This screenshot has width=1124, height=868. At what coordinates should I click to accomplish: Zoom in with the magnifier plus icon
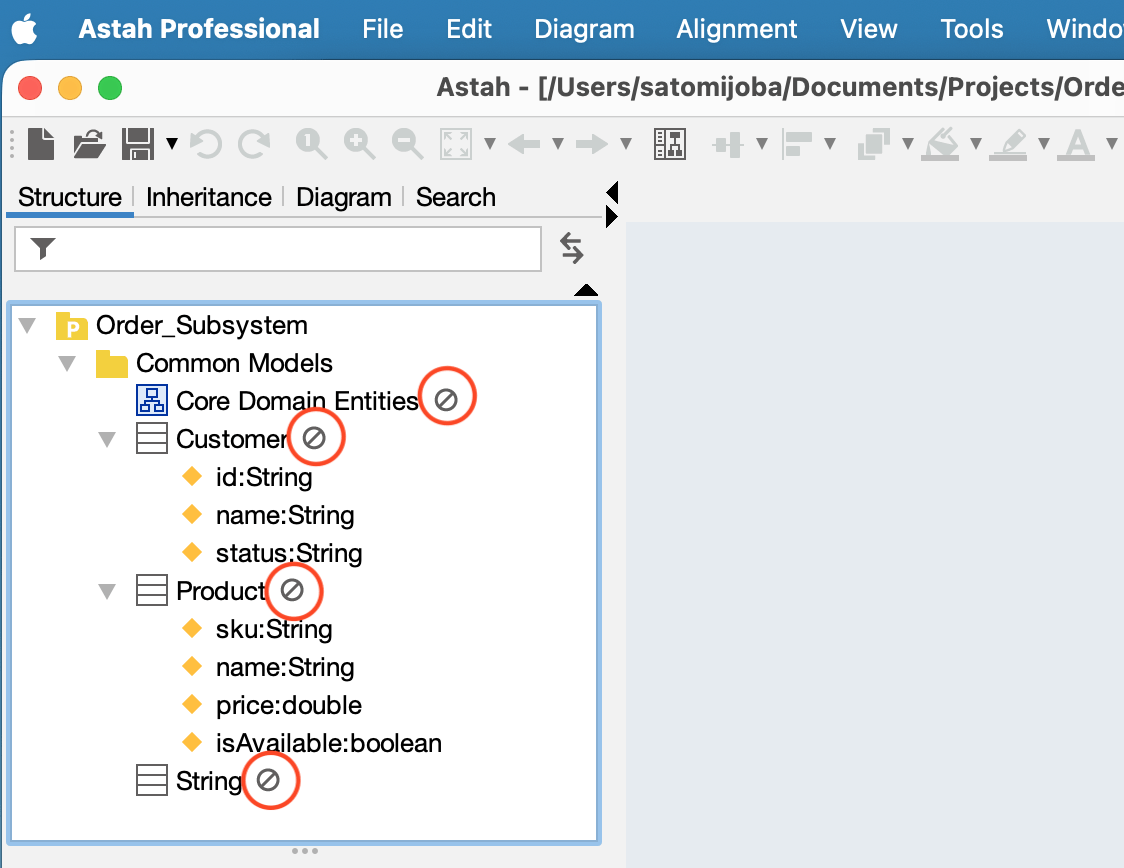click(x=359, y=143)
